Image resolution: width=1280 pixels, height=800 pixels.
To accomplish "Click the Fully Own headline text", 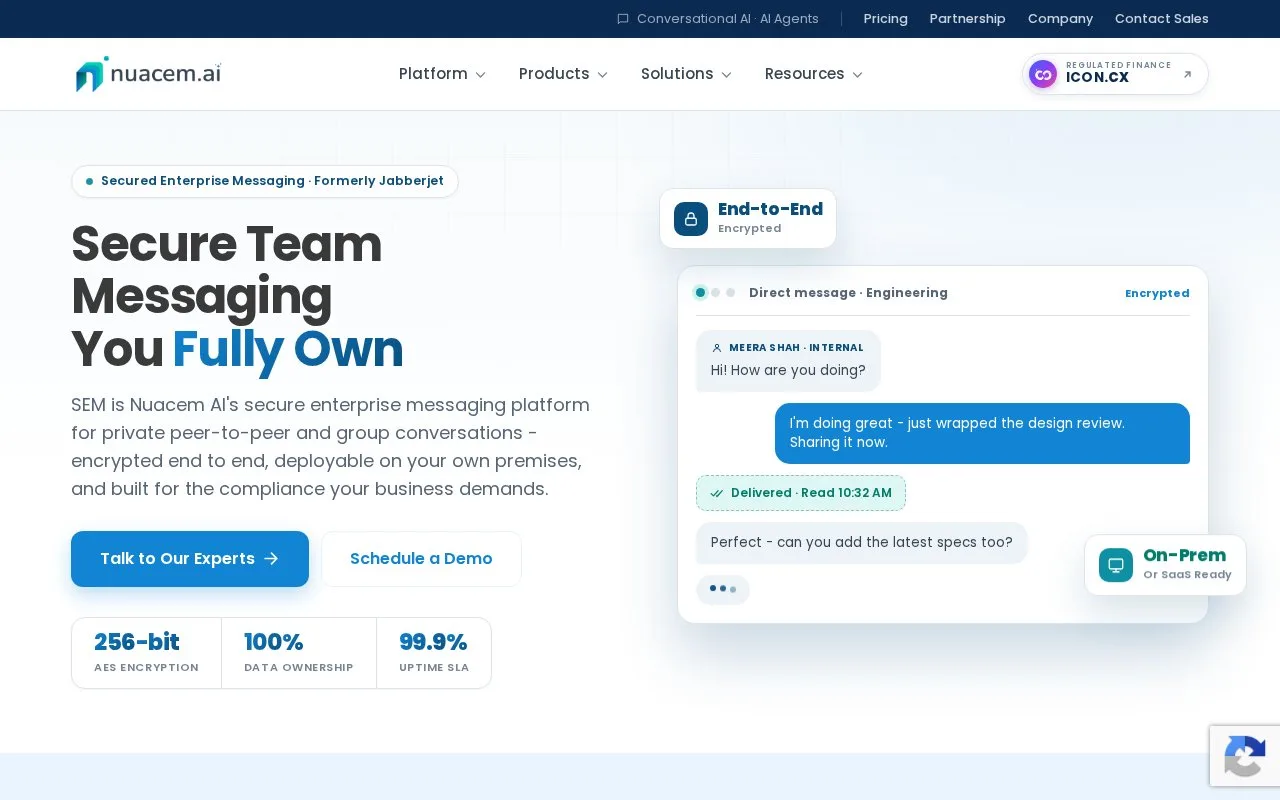I will [288, 349].
